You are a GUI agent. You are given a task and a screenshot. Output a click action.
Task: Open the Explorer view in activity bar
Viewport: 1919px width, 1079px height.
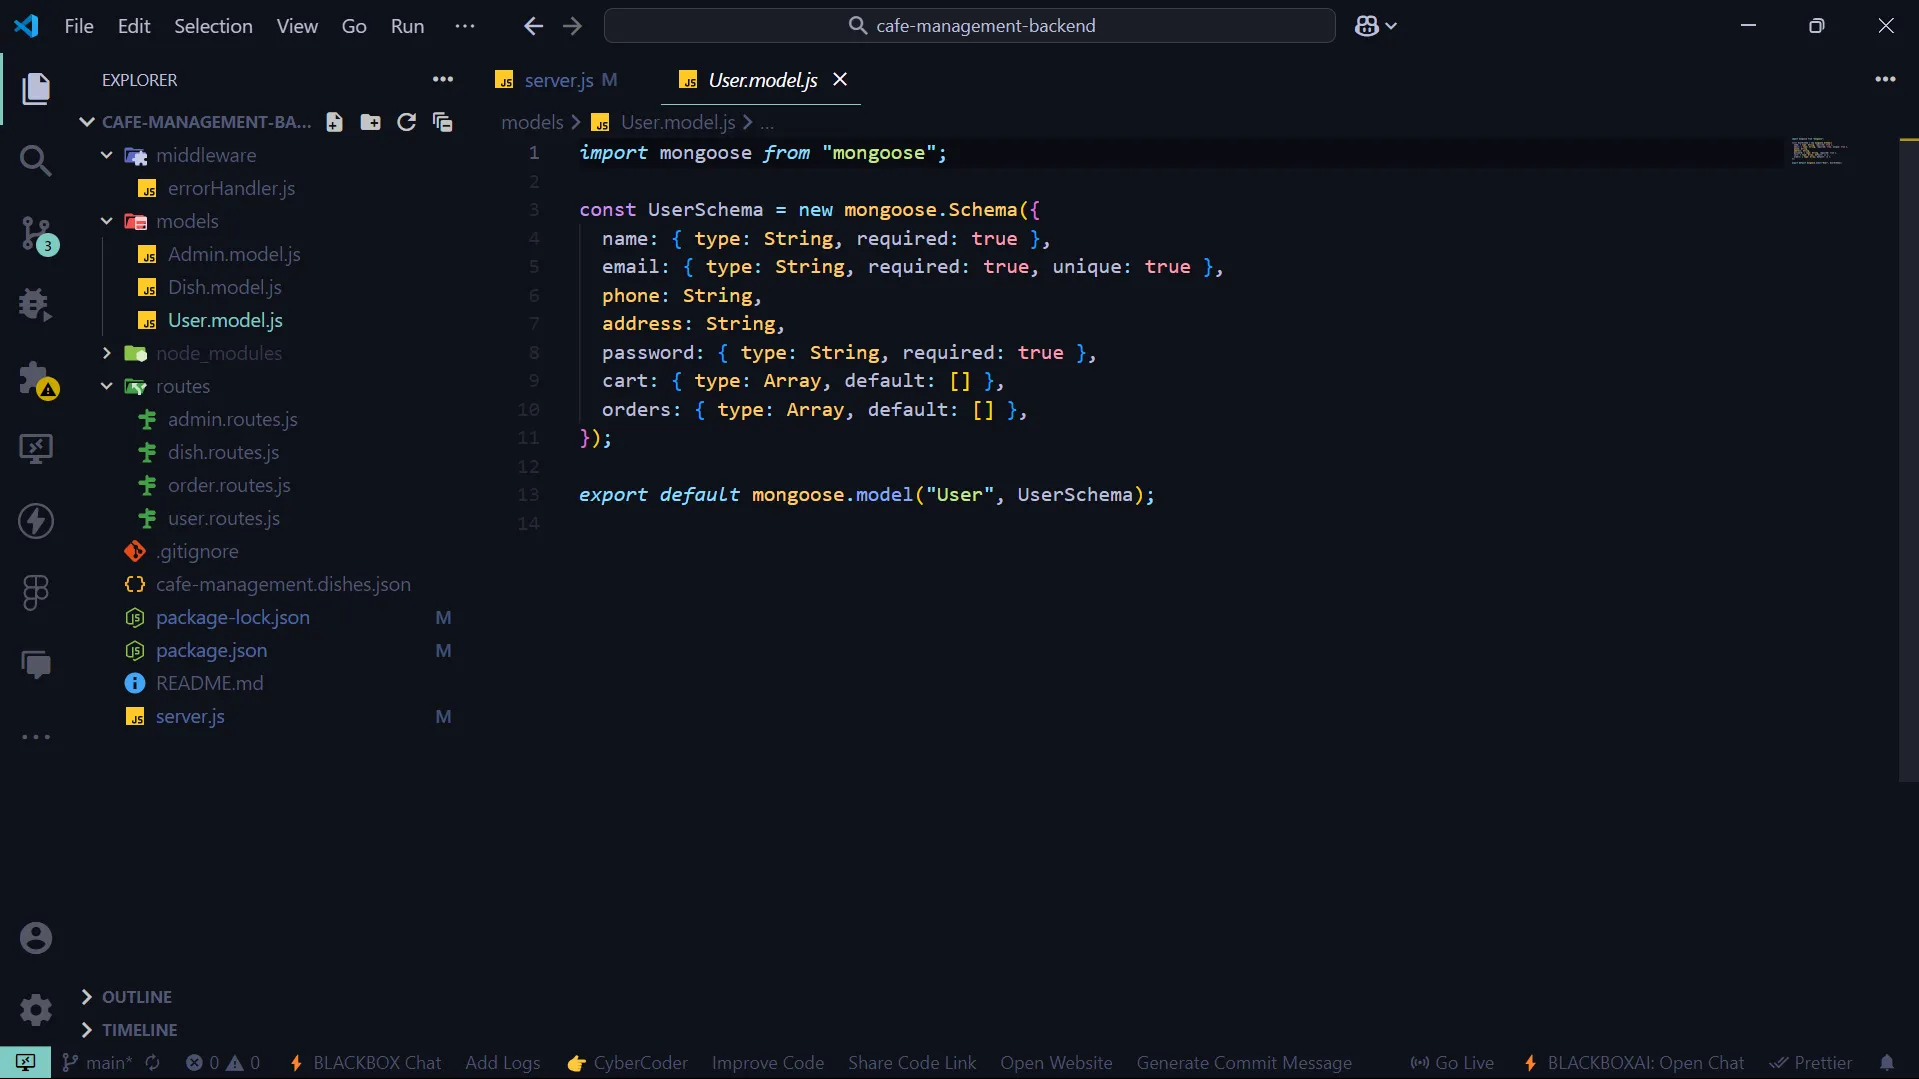point(36,88)
